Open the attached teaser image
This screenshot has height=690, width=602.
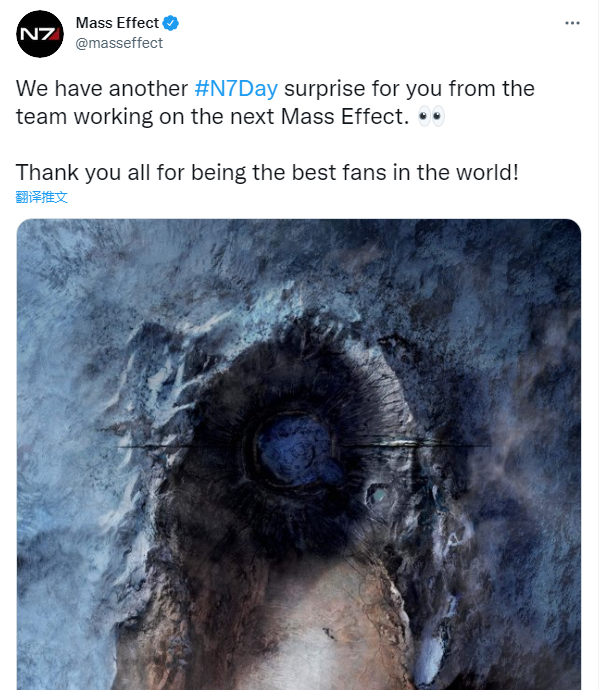[x=299, y=454]
